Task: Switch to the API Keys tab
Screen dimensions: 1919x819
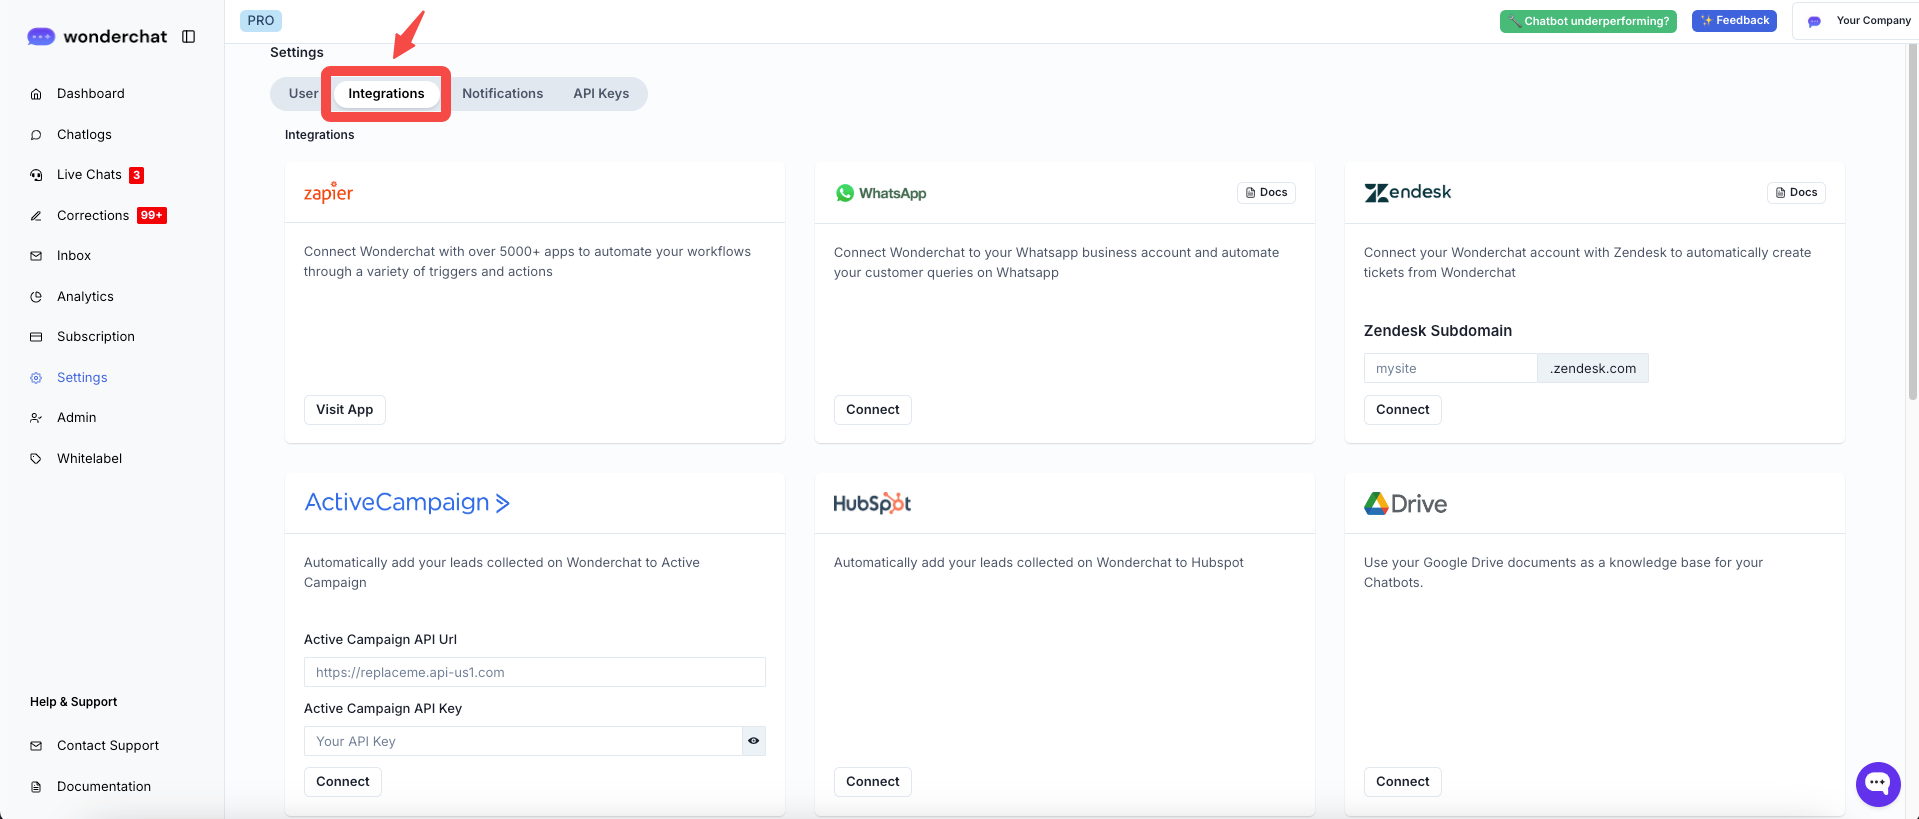Action: tap(601, 94)
